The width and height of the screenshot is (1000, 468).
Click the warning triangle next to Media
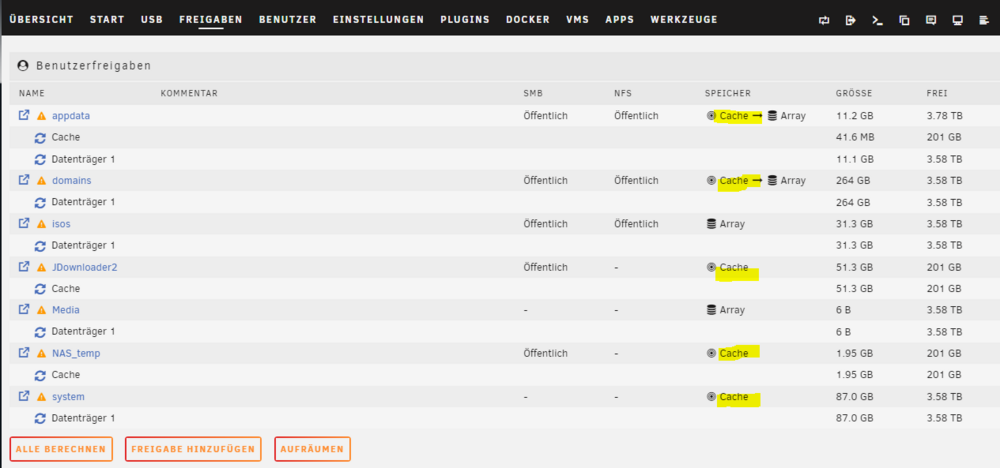[x=41, y=311]
